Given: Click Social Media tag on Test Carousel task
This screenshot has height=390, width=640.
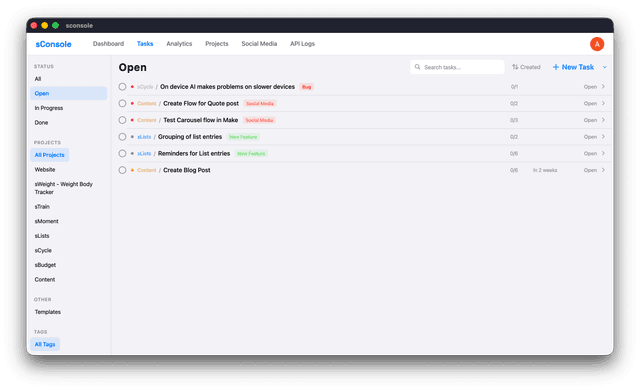Looking at the screenshot, I should point(259,120).
